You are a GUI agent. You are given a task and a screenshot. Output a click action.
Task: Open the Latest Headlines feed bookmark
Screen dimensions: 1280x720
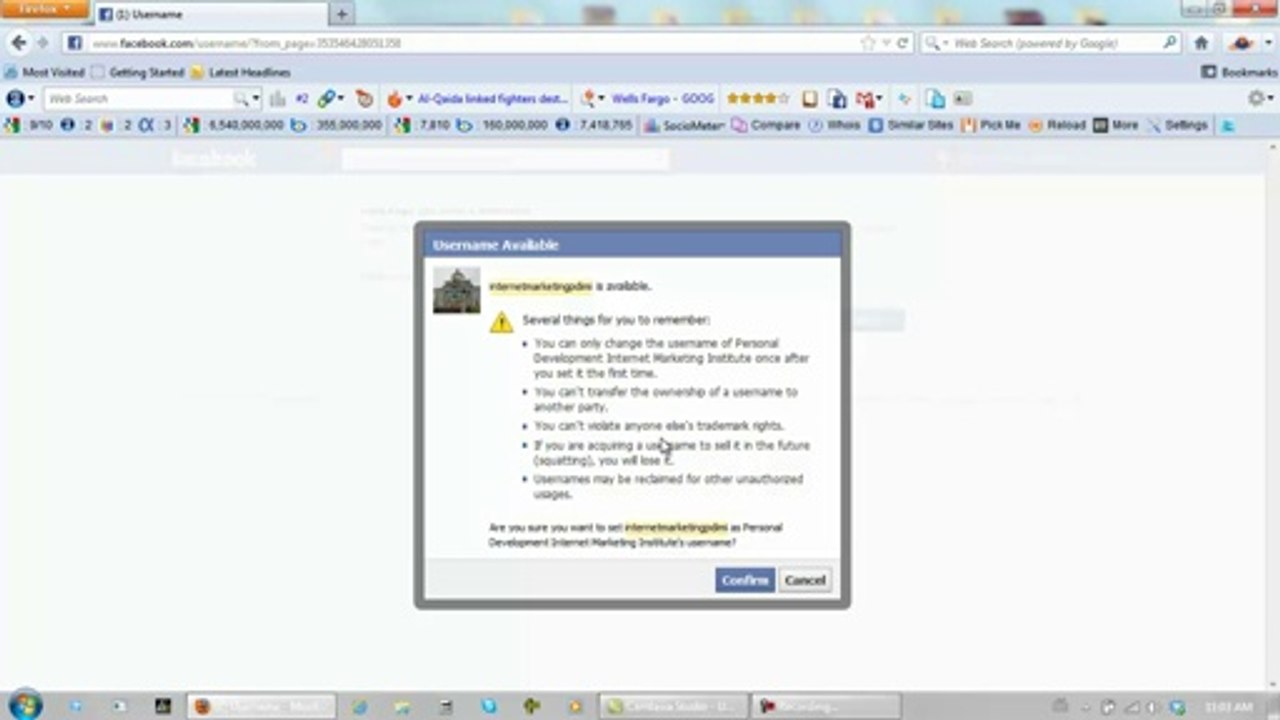tap(240, 72)
